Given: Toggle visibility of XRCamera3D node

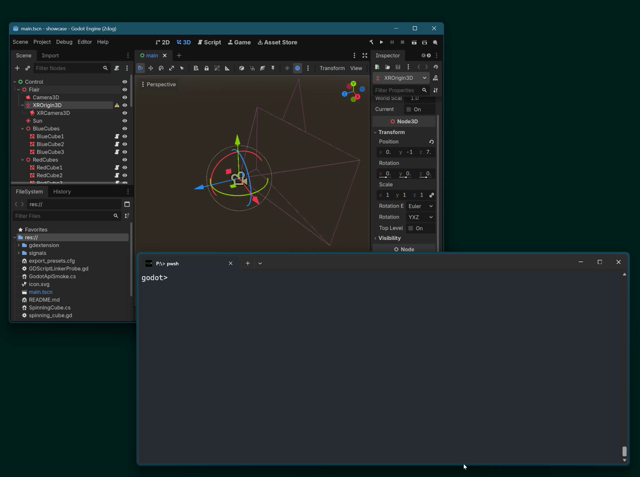Looking at the screenshot, I should tap(124, 113).
